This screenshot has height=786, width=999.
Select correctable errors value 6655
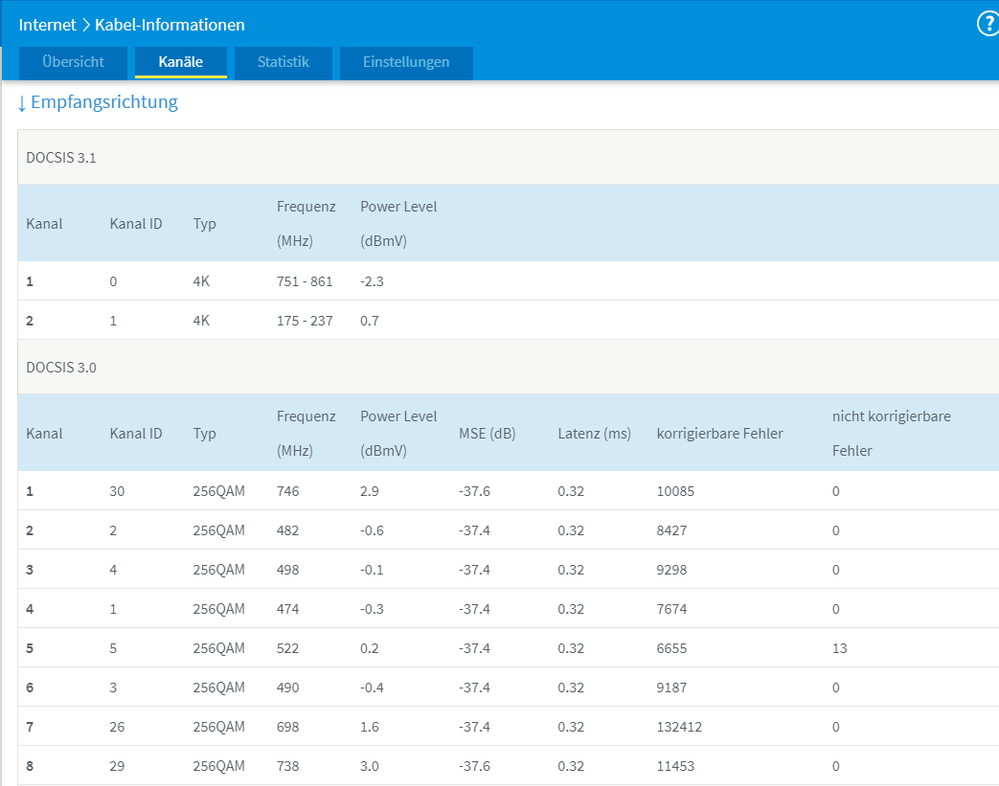tap(672, 648)
